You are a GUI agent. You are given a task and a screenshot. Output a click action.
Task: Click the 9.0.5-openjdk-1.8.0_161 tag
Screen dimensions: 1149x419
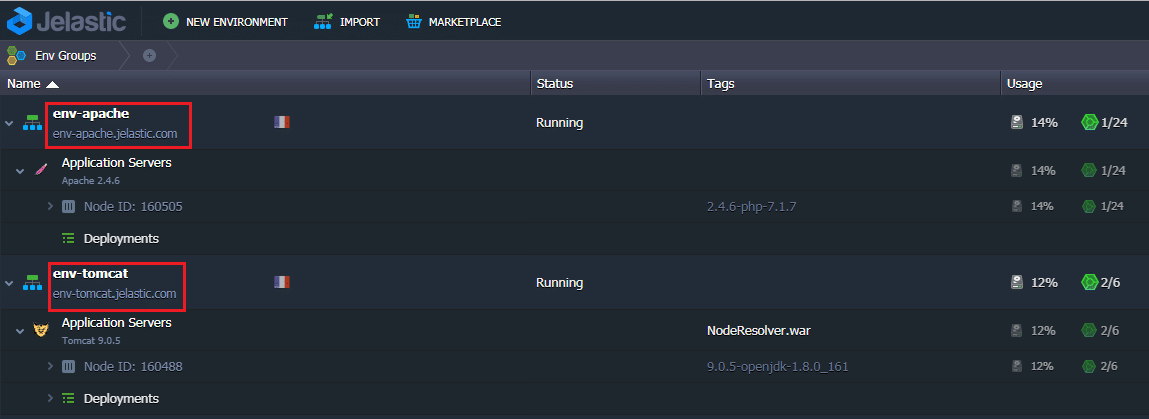pos(777,366)
